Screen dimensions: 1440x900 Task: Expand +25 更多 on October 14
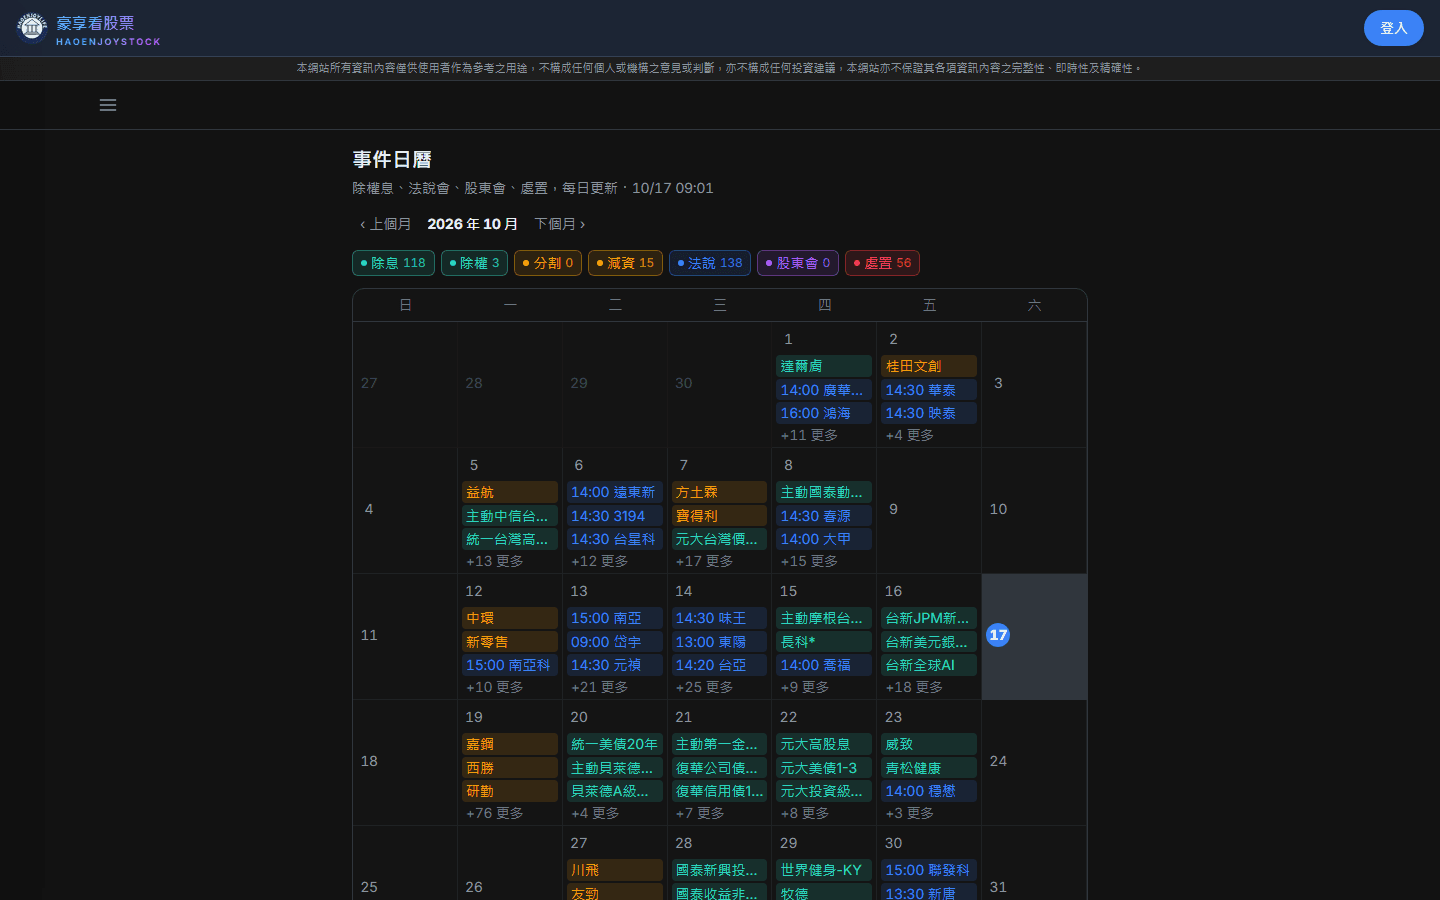[704, 687]
